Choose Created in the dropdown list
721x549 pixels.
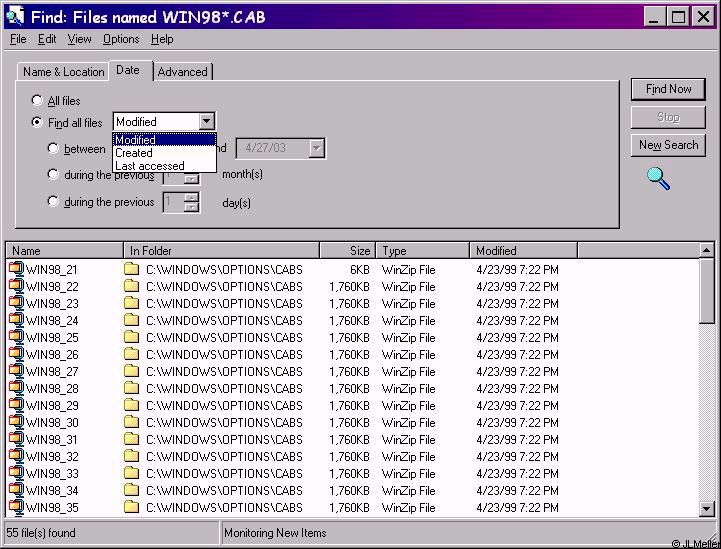coord(164,153)
